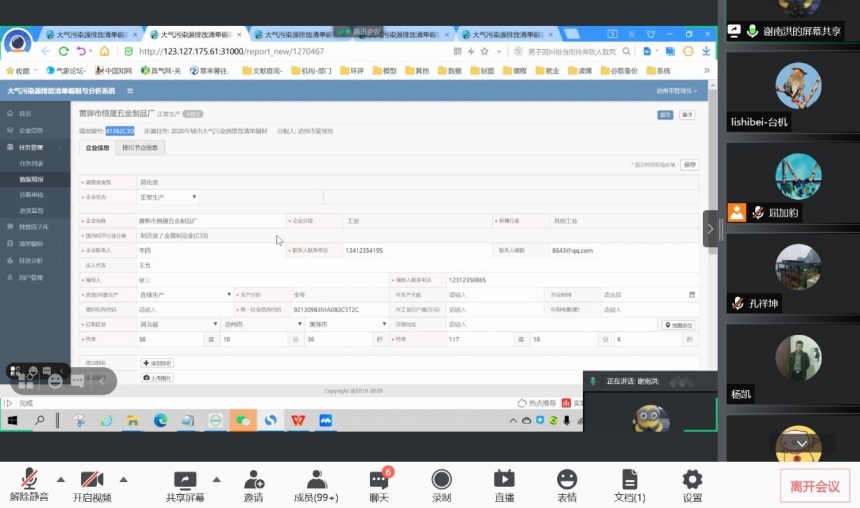The width and height of the screenshot is (860, 508).
Task: Click the blue 提交 submit button
Action: 665,115
